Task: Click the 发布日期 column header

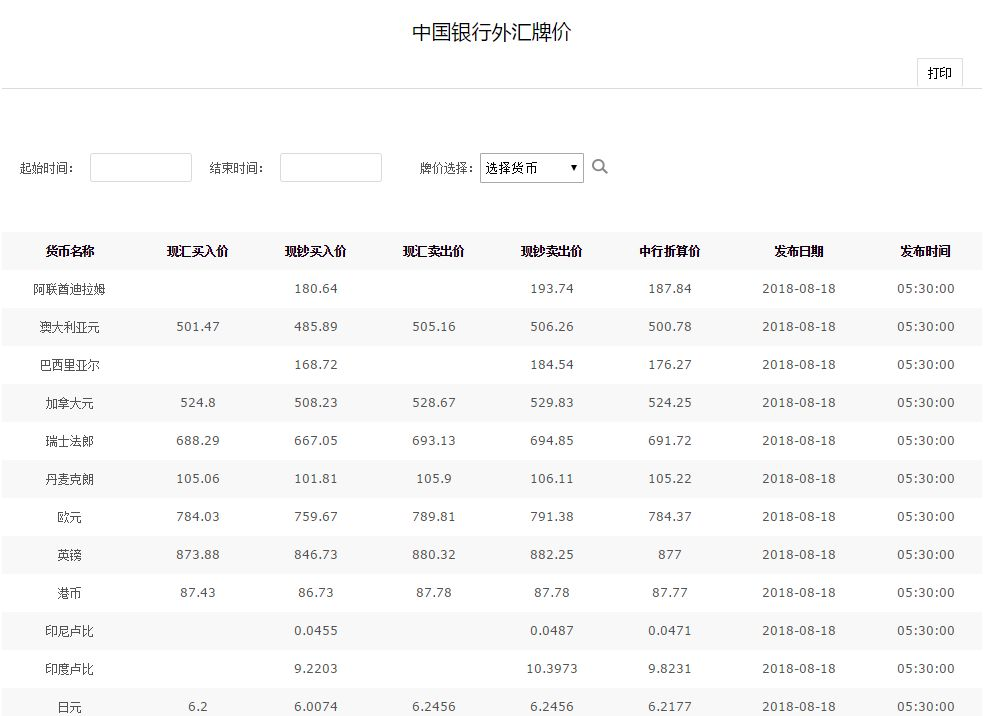Action: [x=799, y=251]
